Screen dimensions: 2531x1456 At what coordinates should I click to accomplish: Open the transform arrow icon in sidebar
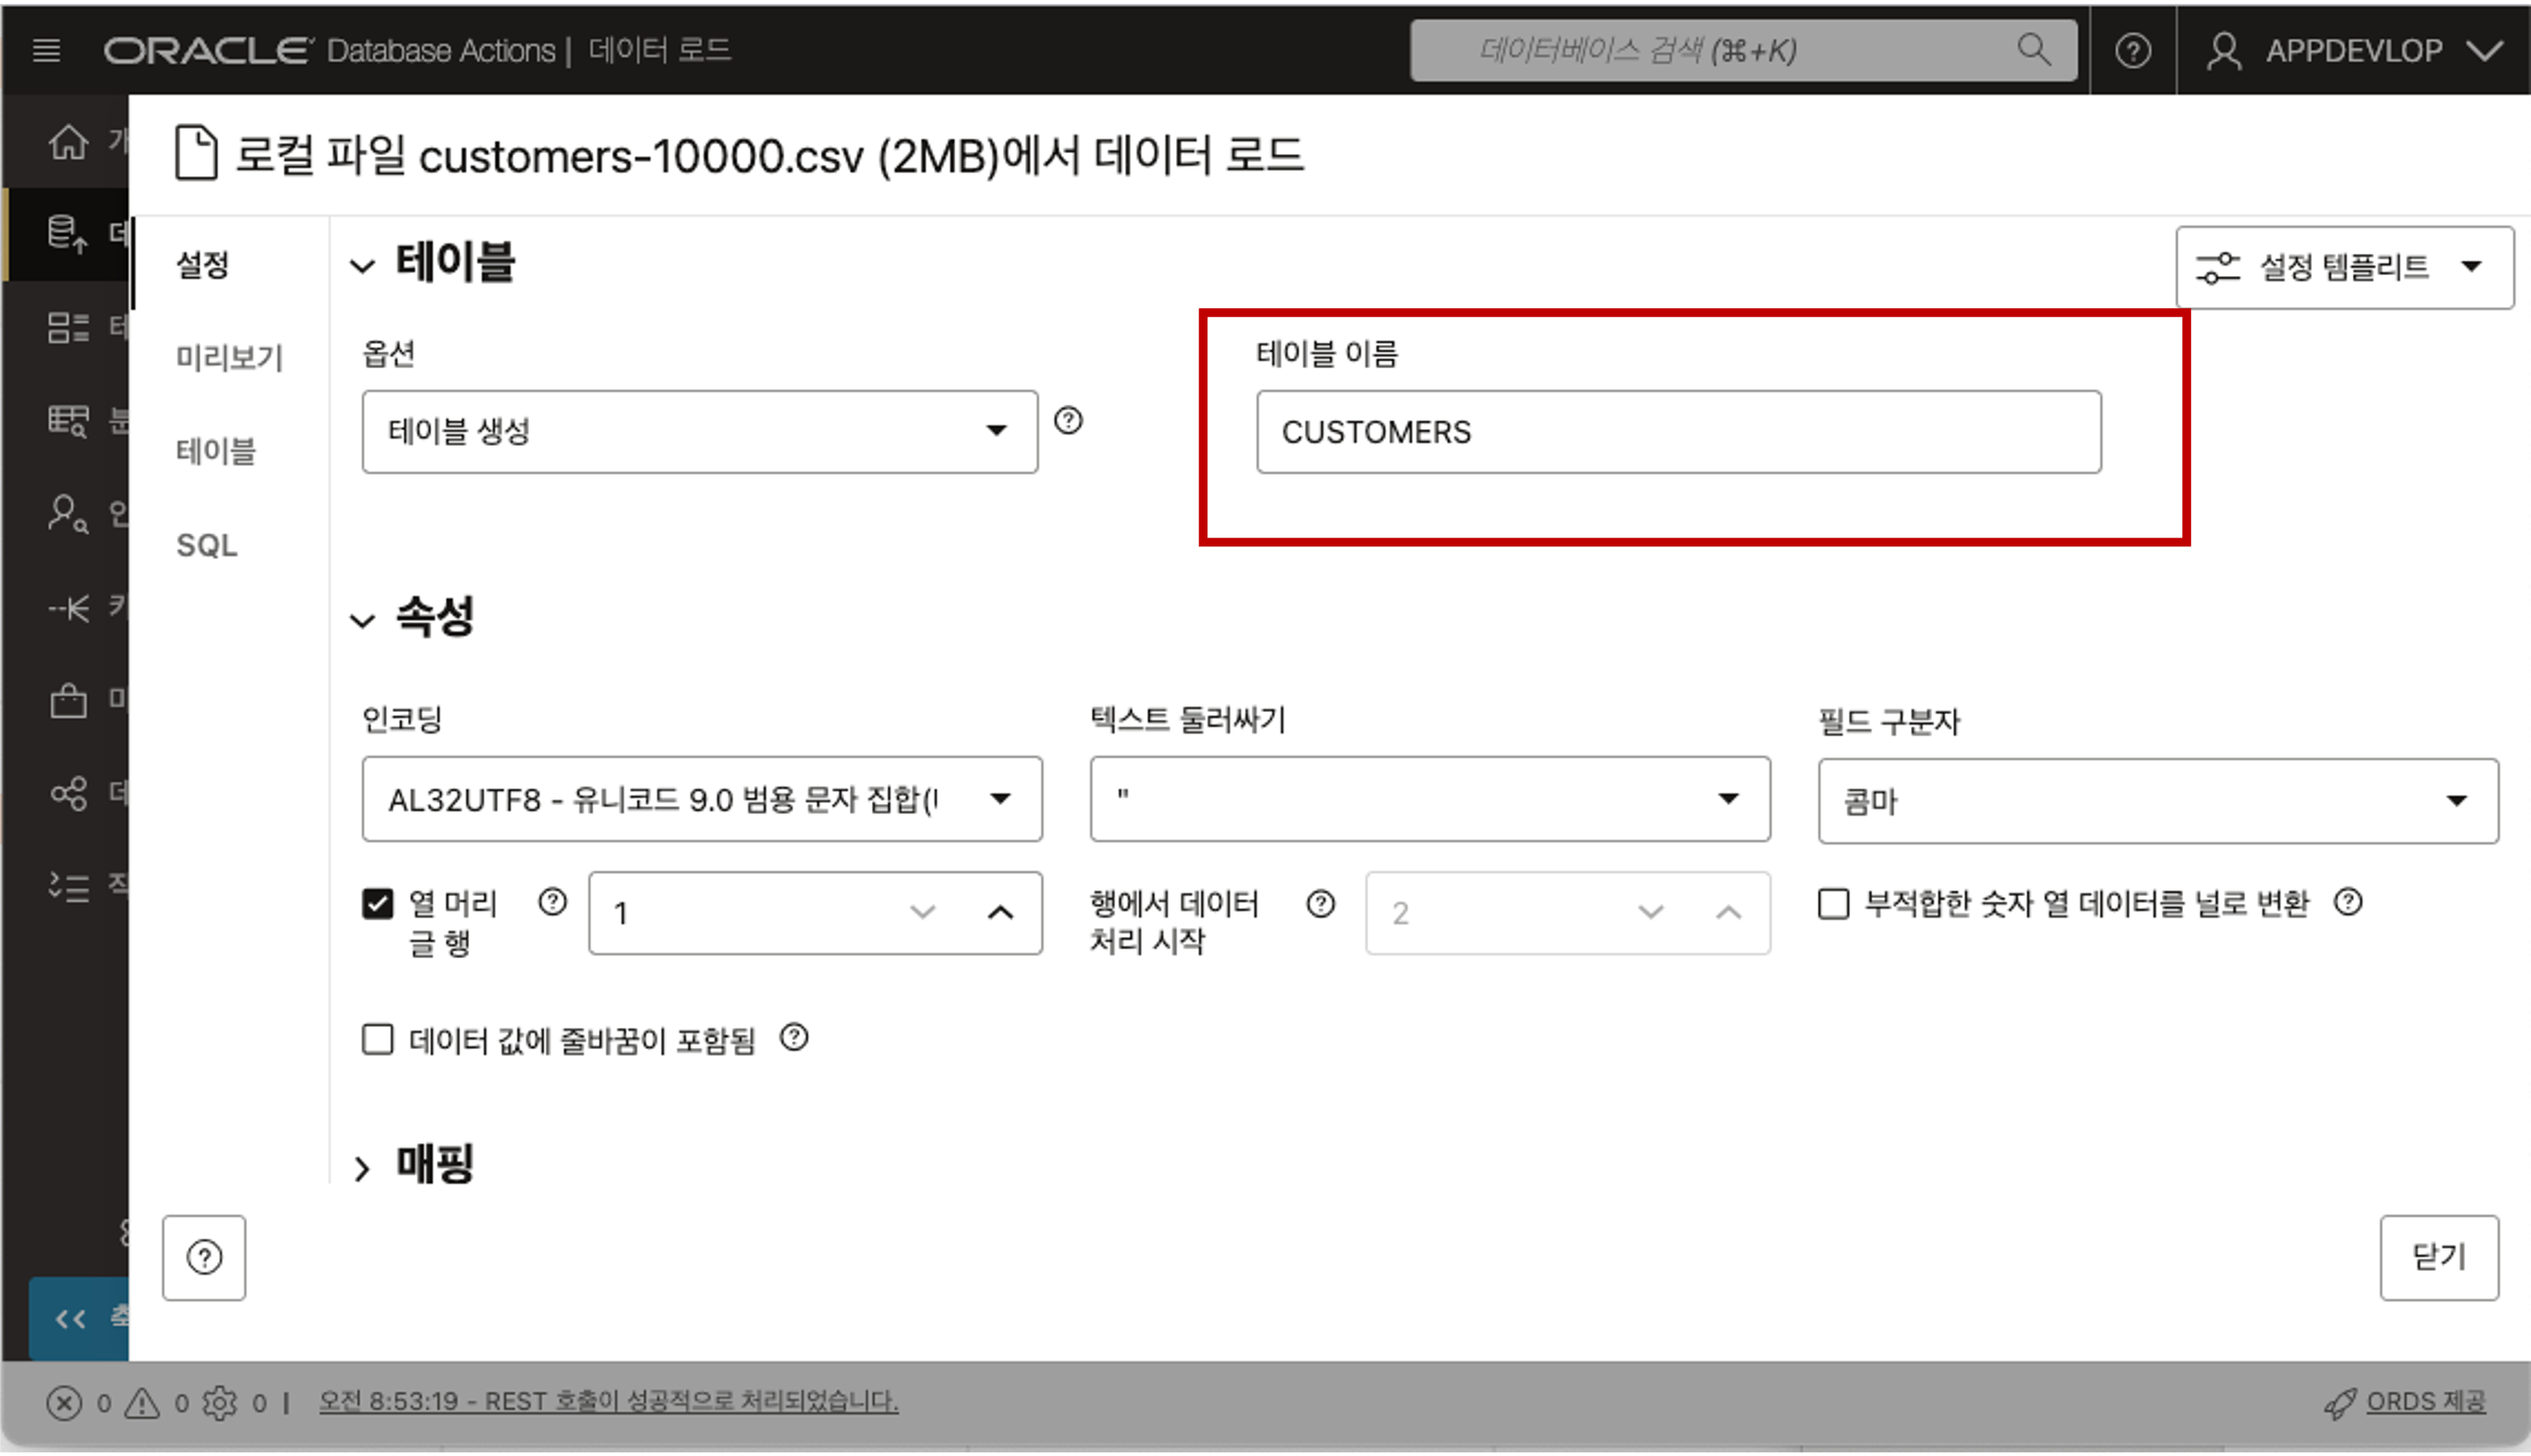click(68, 607)
